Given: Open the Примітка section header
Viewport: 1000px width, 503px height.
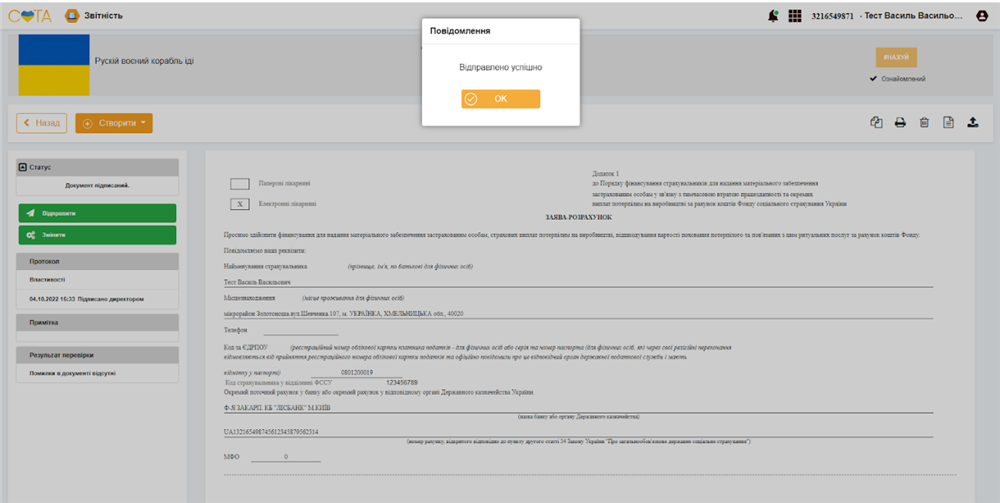Looking at the screenshot, I should point(97,323).
